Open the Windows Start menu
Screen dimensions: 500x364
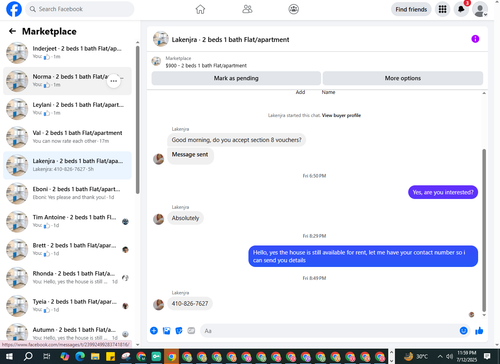tap(9, 357)
